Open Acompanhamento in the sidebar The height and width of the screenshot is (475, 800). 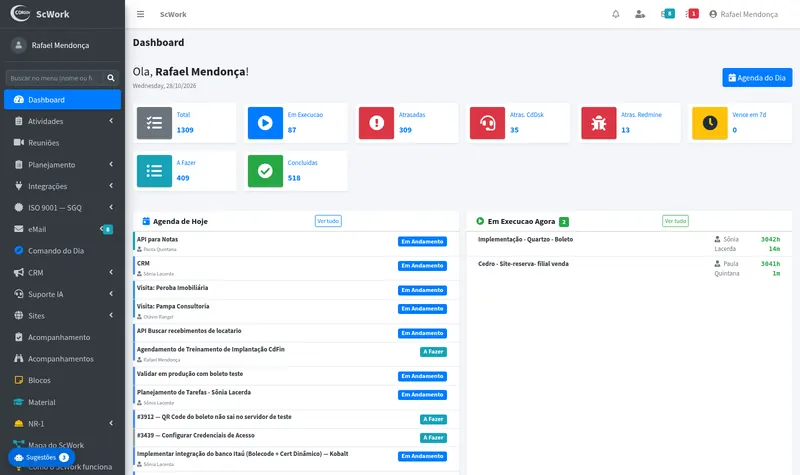coord(62,337)
